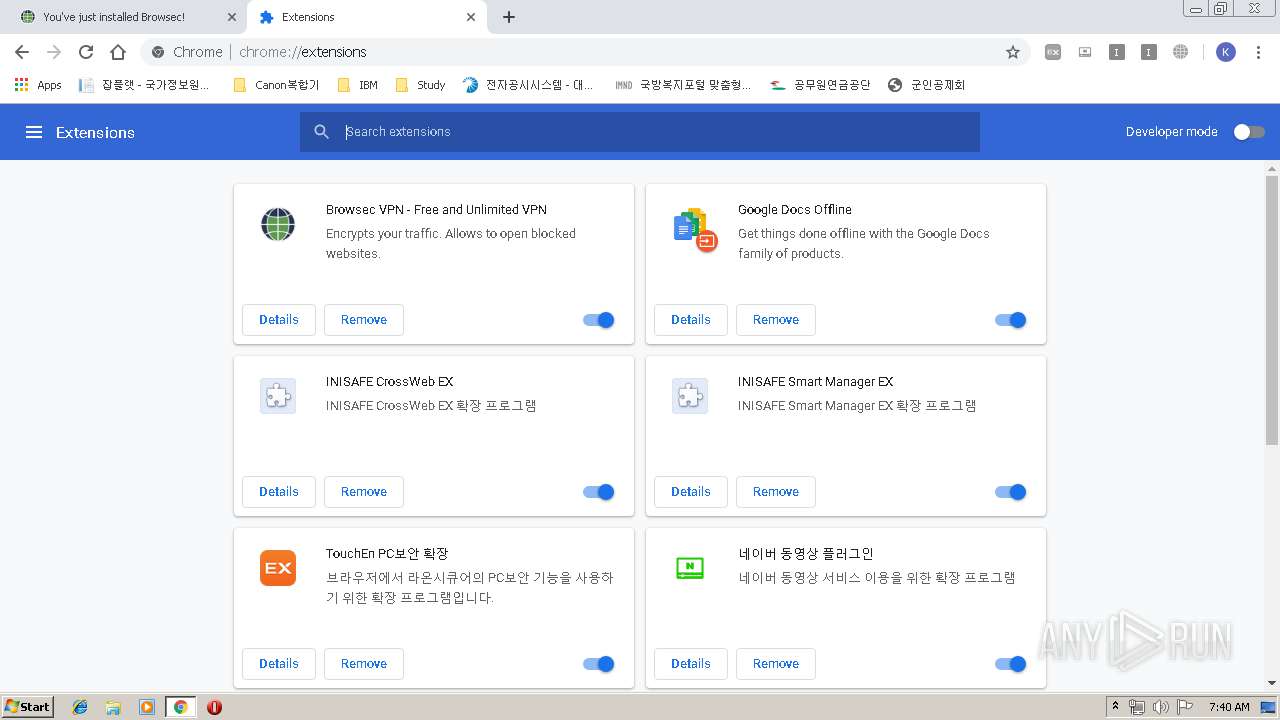Open the IBM bookmark folder
Viewport: 1280px width, 720px height.
pos(358,85)
